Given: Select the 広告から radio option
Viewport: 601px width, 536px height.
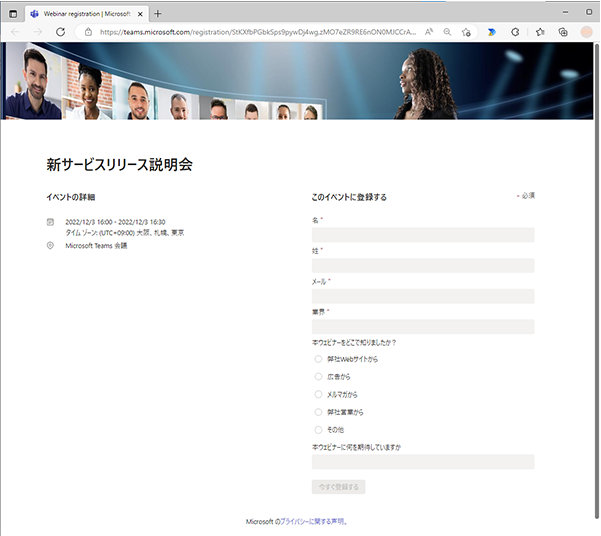Looking at the screenshot, I should (x=318, y=377).
